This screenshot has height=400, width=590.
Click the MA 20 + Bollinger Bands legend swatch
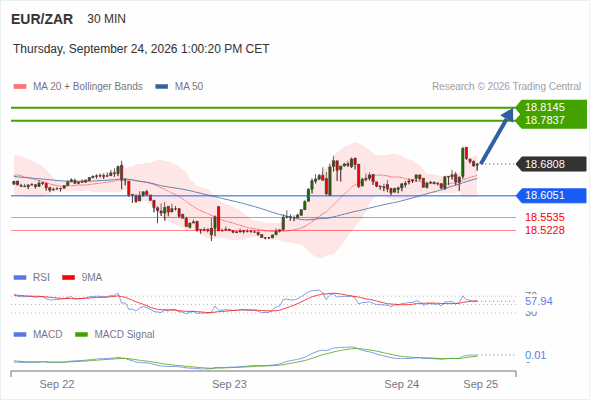coord(20,87)
